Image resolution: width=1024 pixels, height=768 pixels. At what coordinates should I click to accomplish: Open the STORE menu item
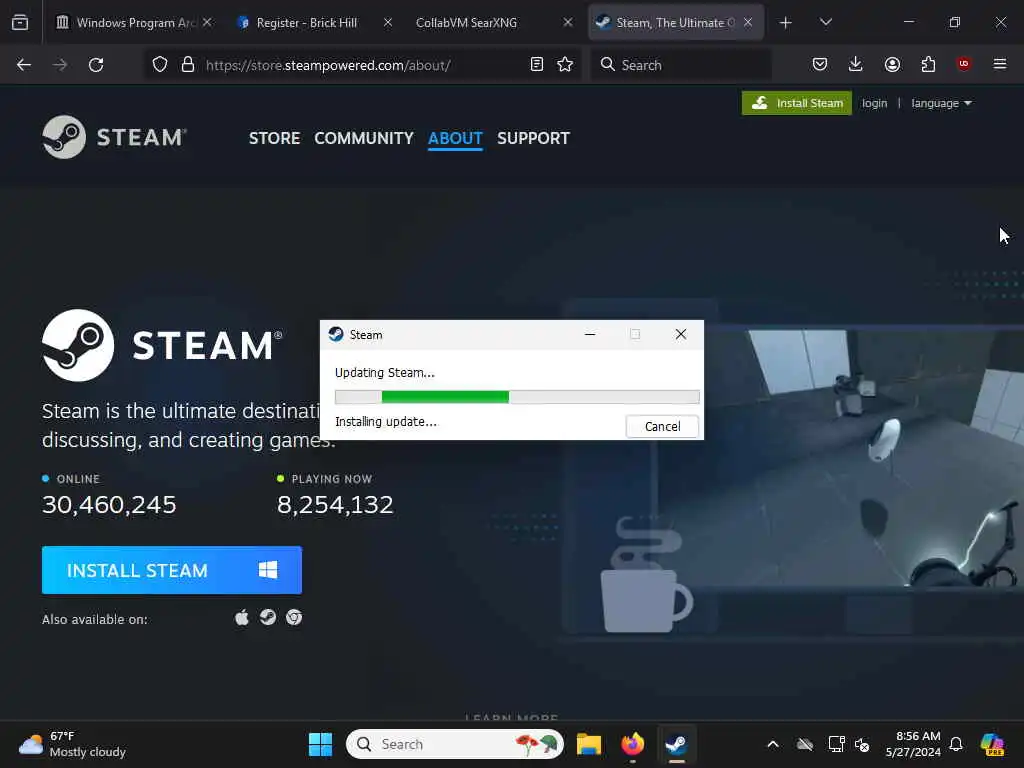tap(274, 138)
